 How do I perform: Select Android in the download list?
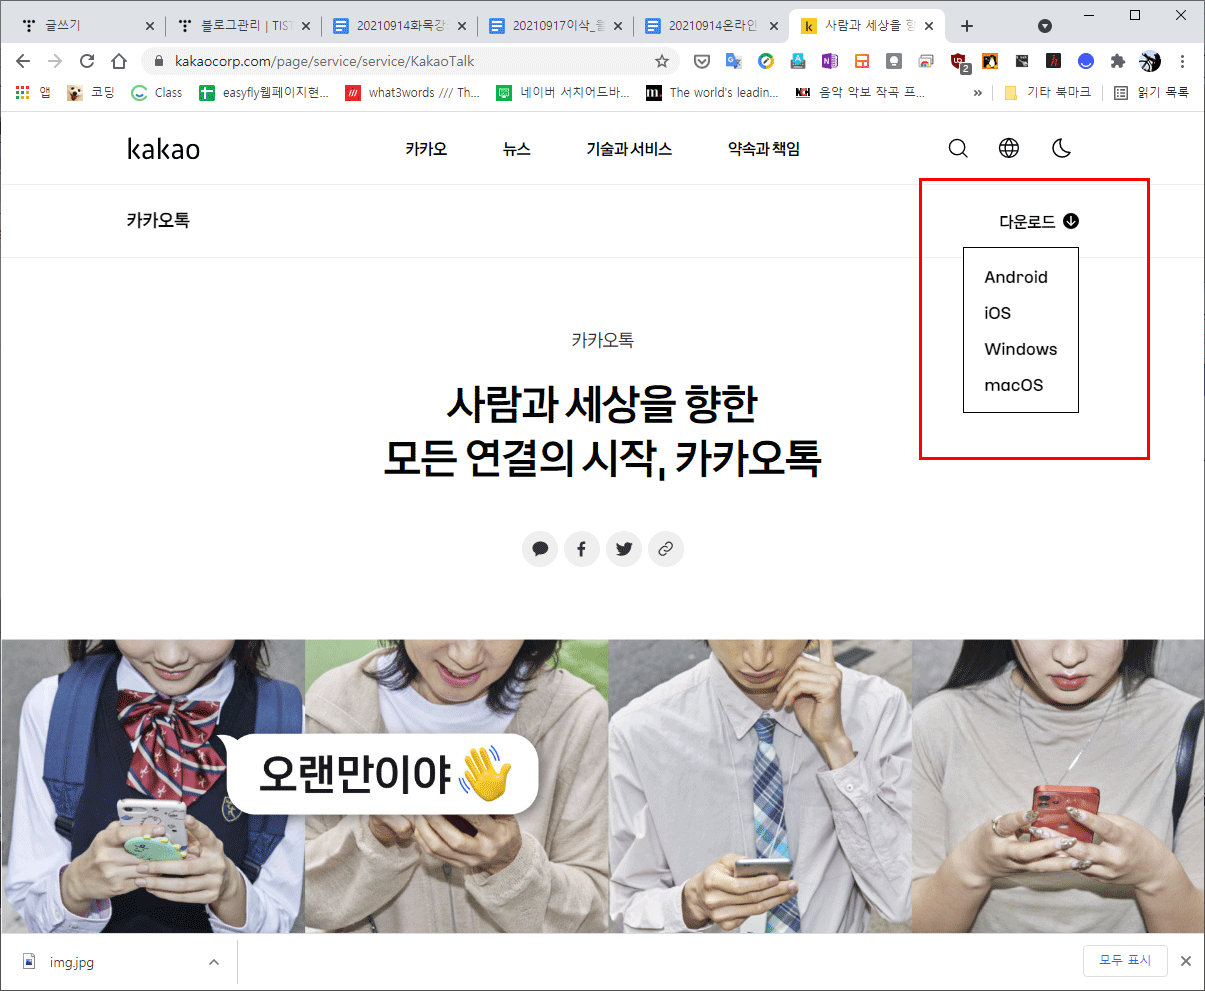point(1016,277)
